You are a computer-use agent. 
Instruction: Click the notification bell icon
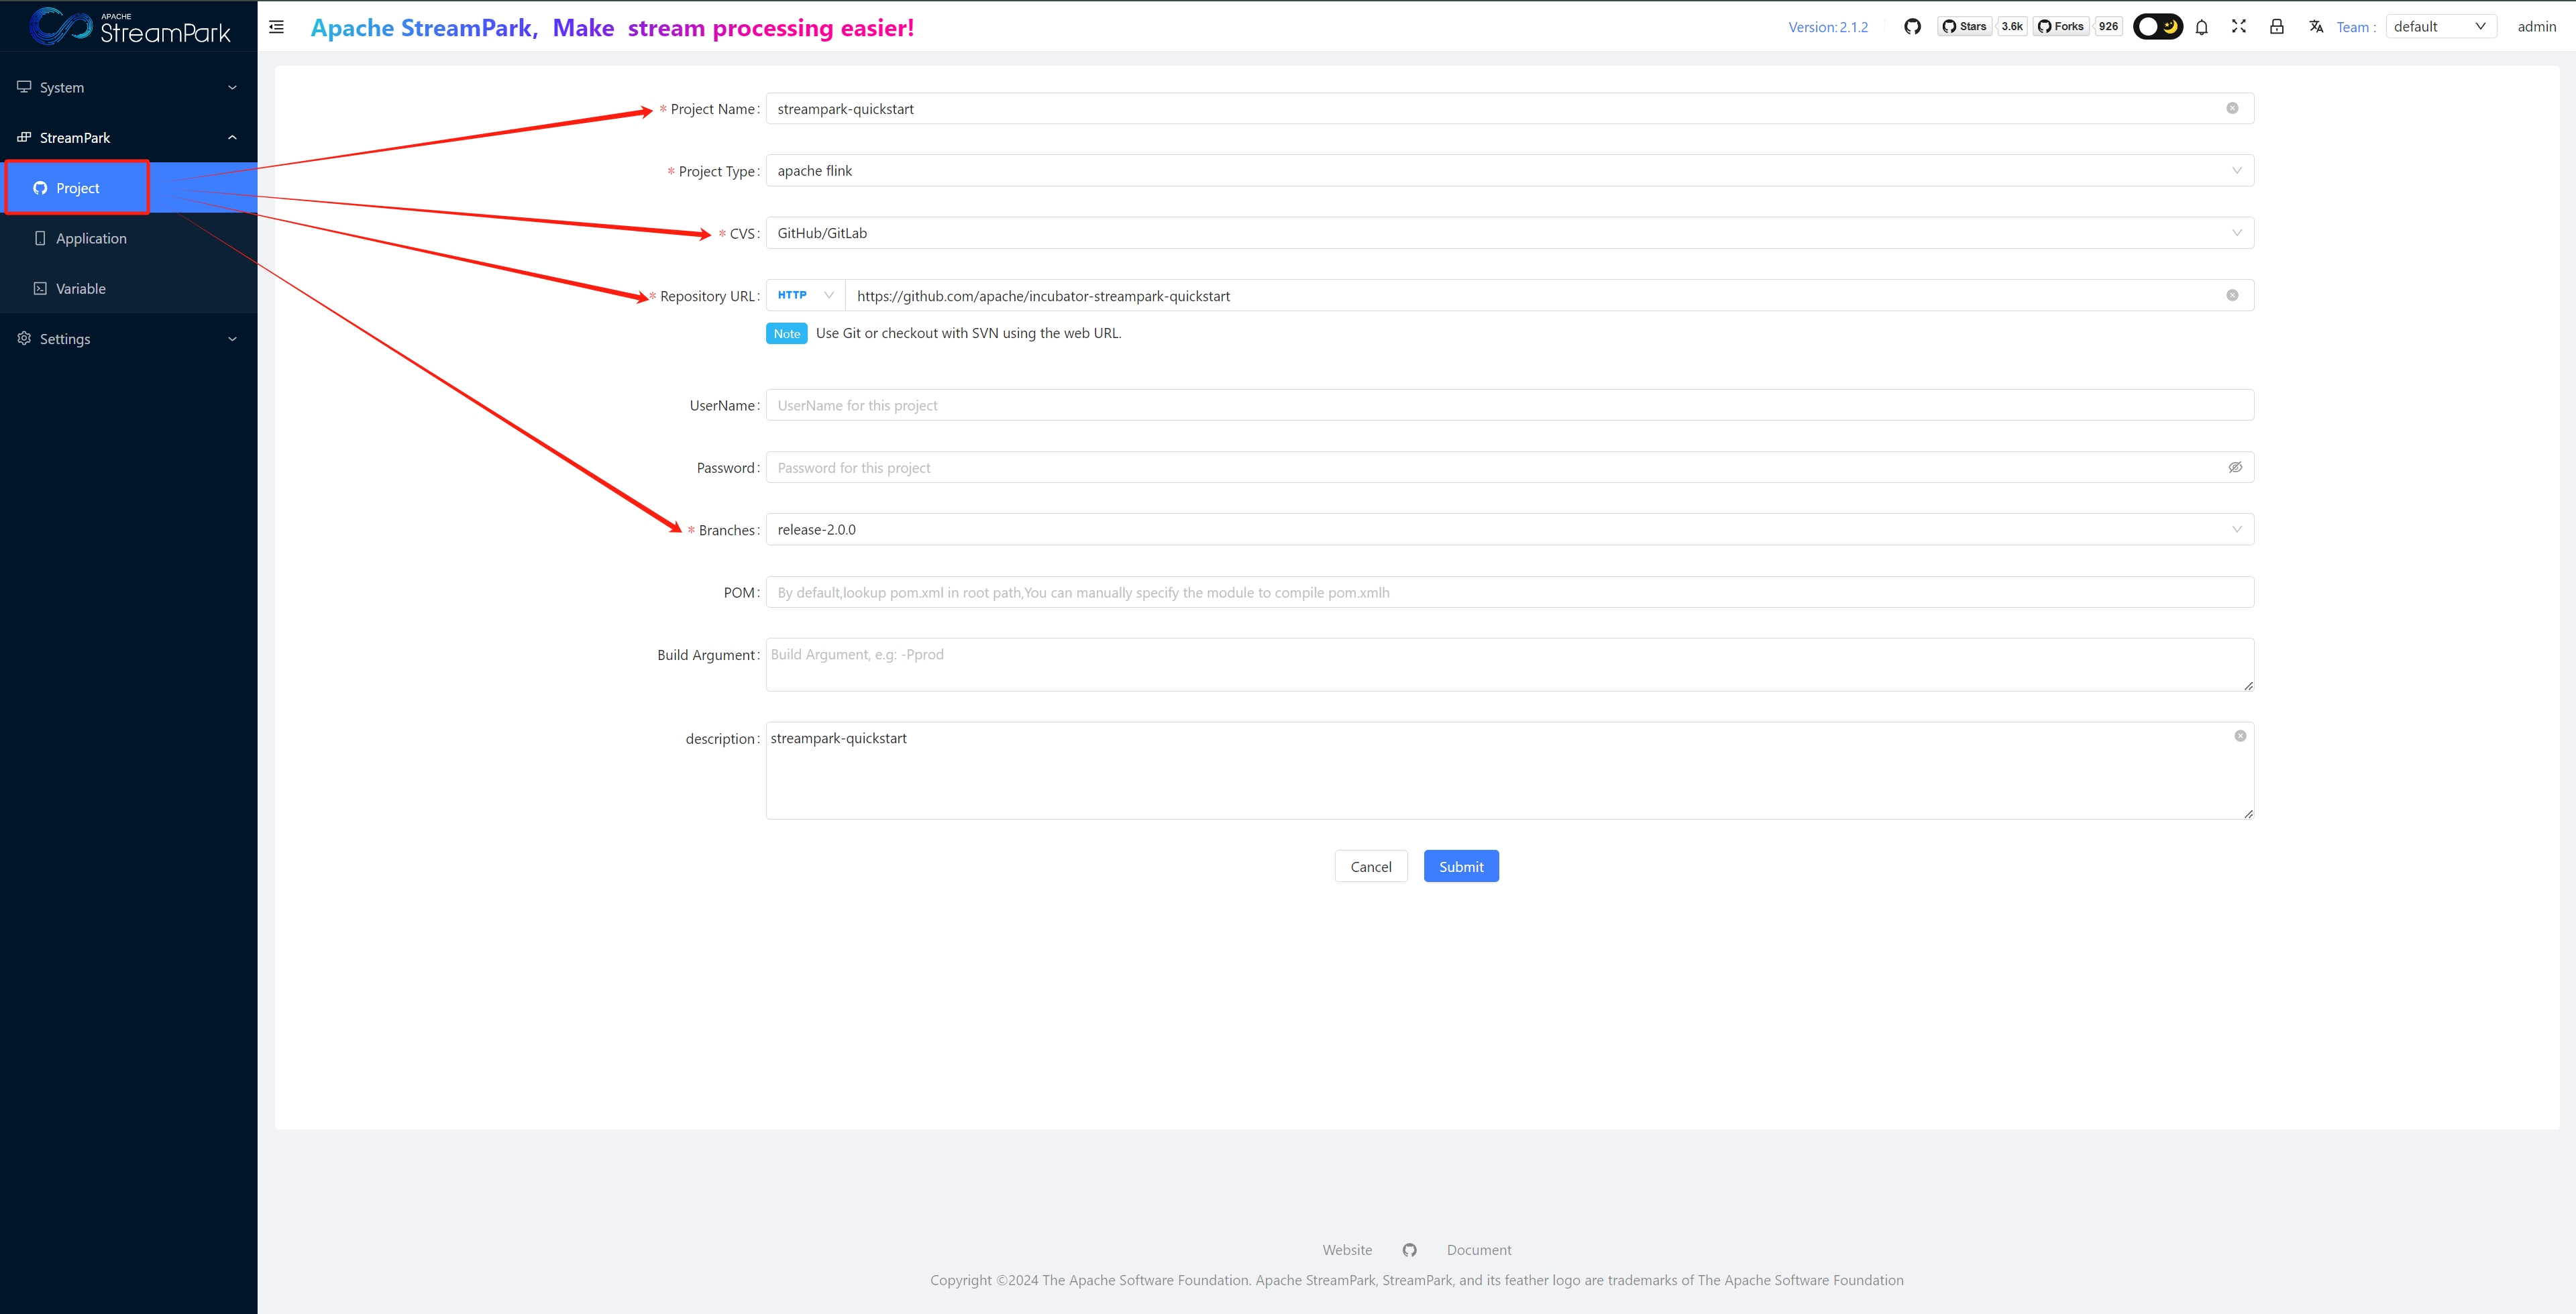[x=2201, y=27]
